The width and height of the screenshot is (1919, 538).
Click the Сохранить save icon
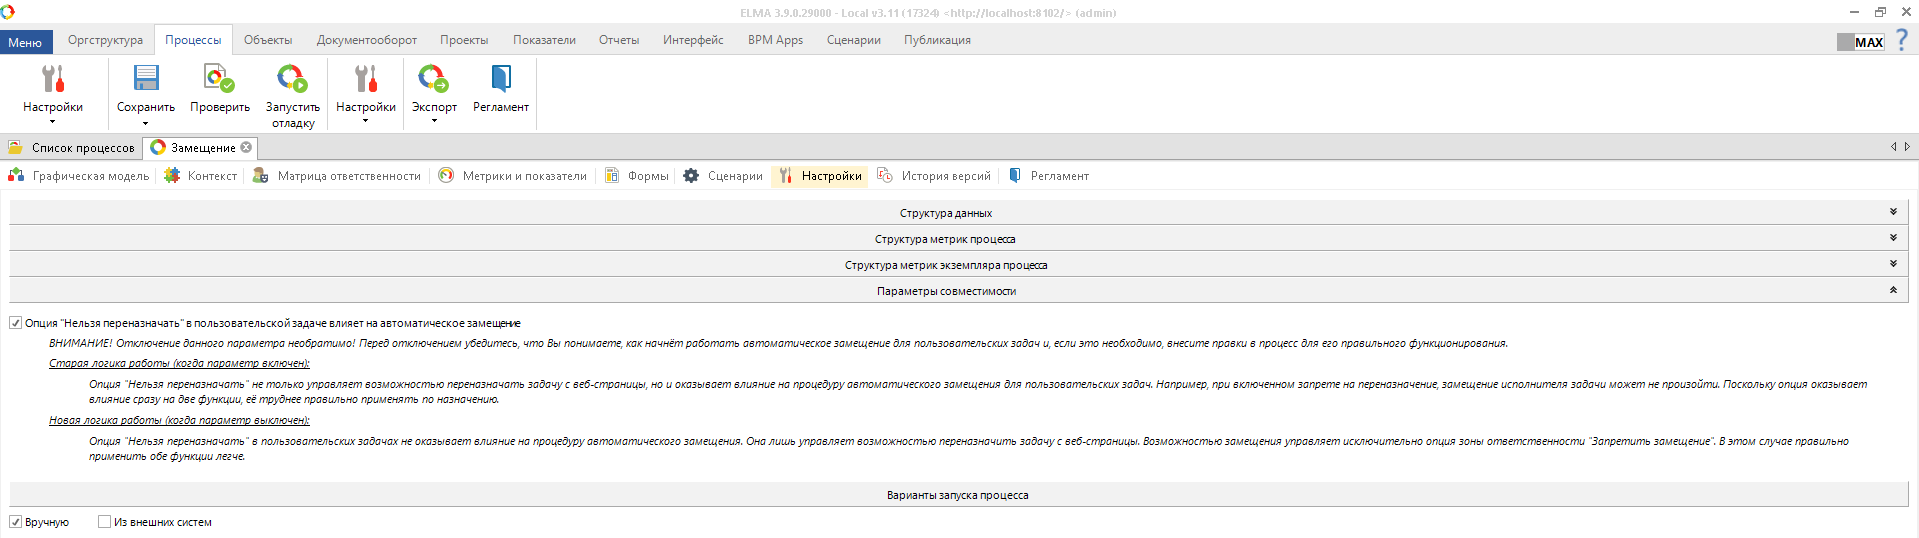(146, 79)
